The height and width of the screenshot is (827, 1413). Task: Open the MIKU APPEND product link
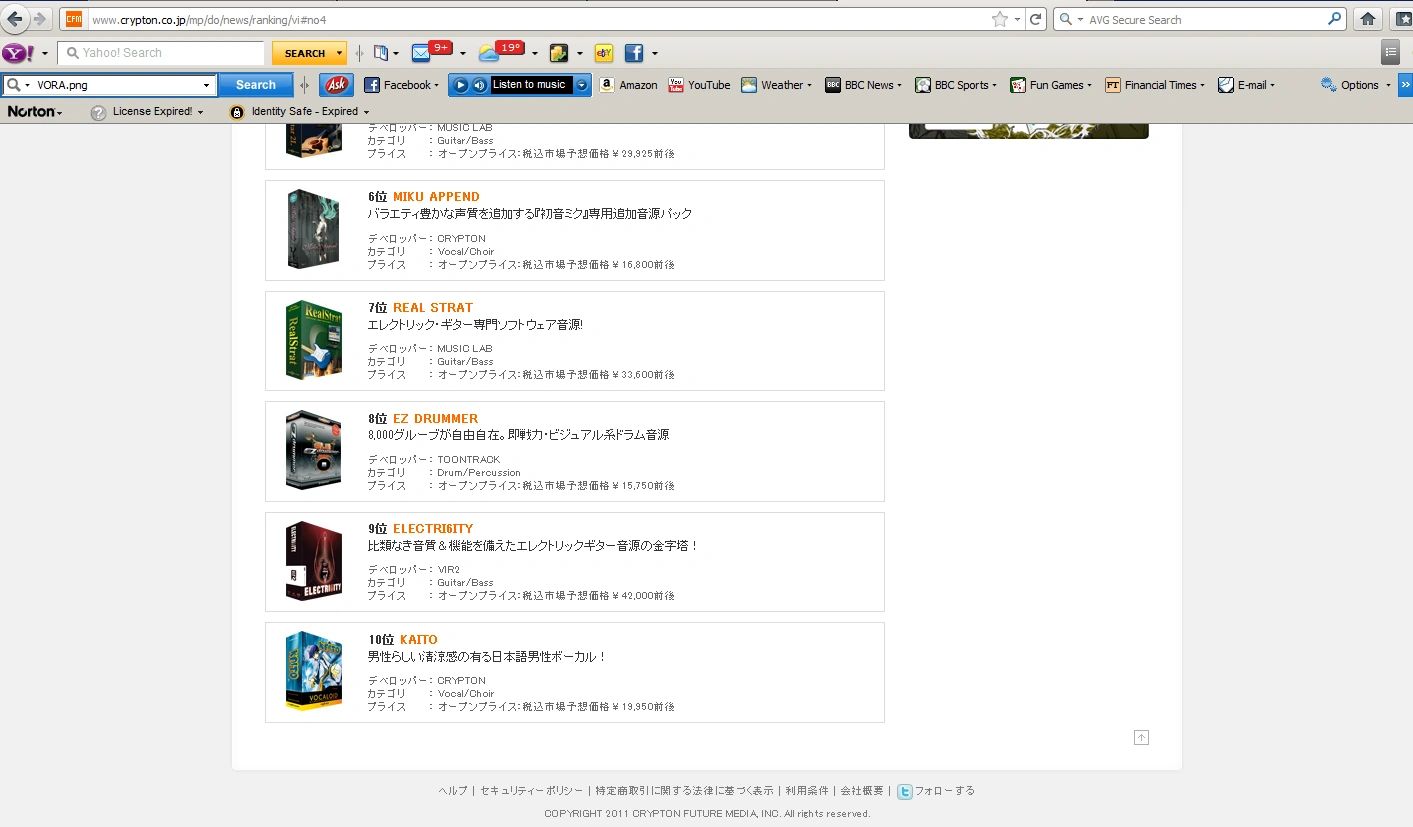click(x=436, y=197)
